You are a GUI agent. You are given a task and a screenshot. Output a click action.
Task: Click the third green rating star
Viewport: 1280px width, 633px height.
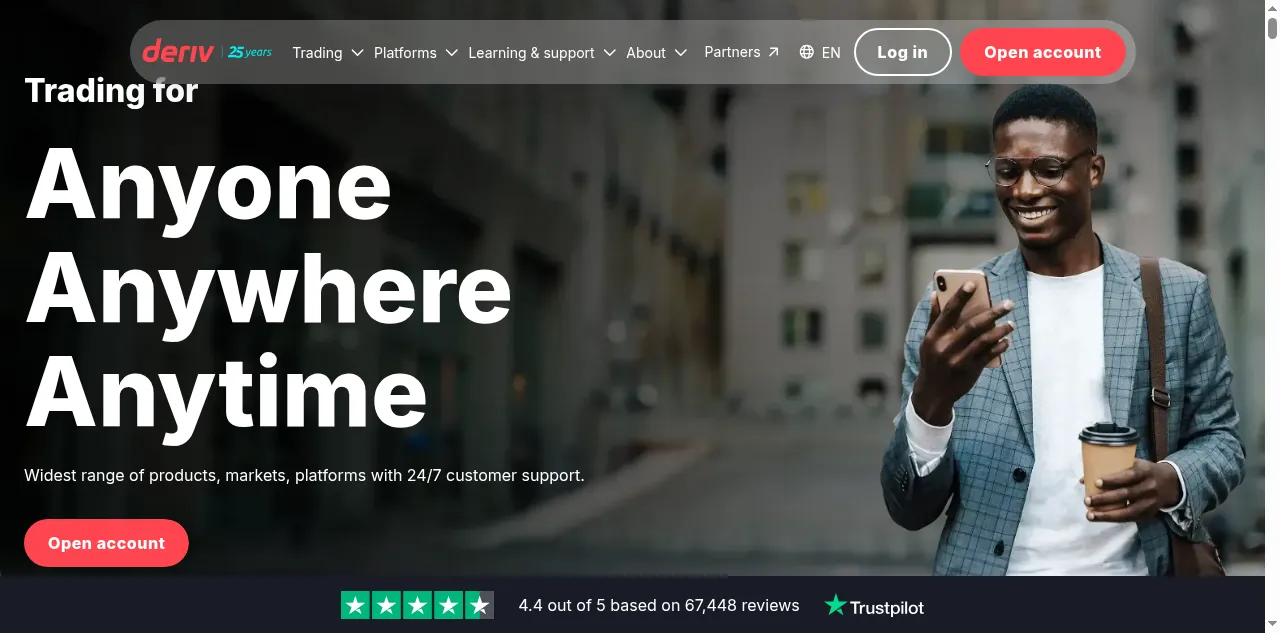point(417,605)
